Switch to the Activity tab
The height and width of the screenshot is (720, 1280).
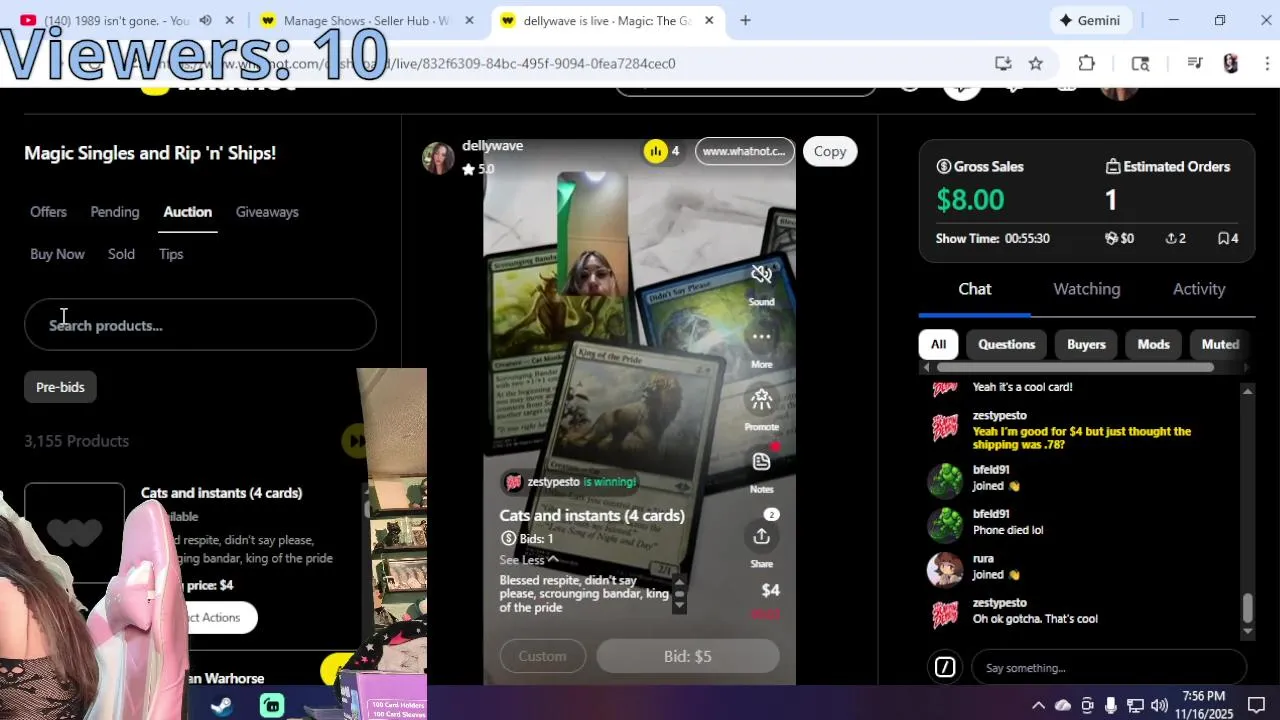click(x=1199, y=289)
